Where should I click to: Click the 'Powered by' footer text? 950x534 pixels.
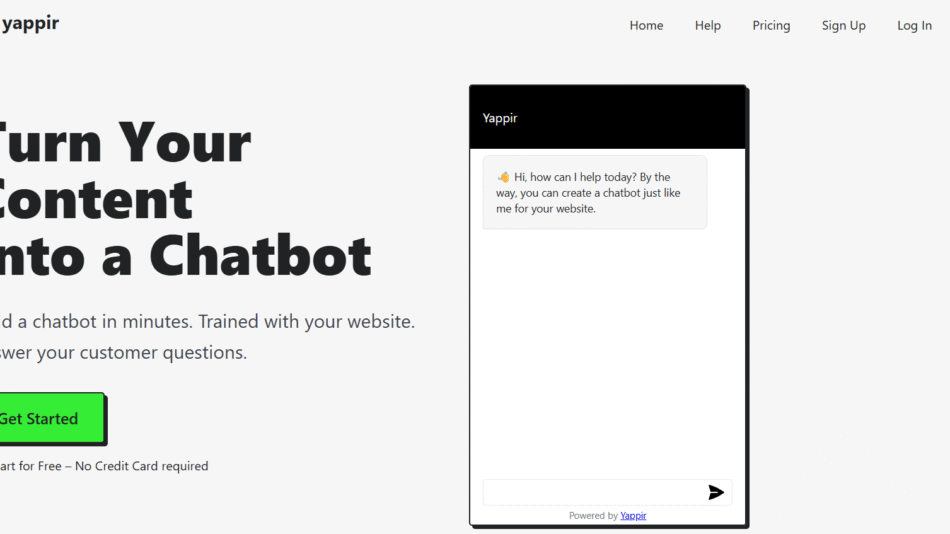(x=593, y=516)
